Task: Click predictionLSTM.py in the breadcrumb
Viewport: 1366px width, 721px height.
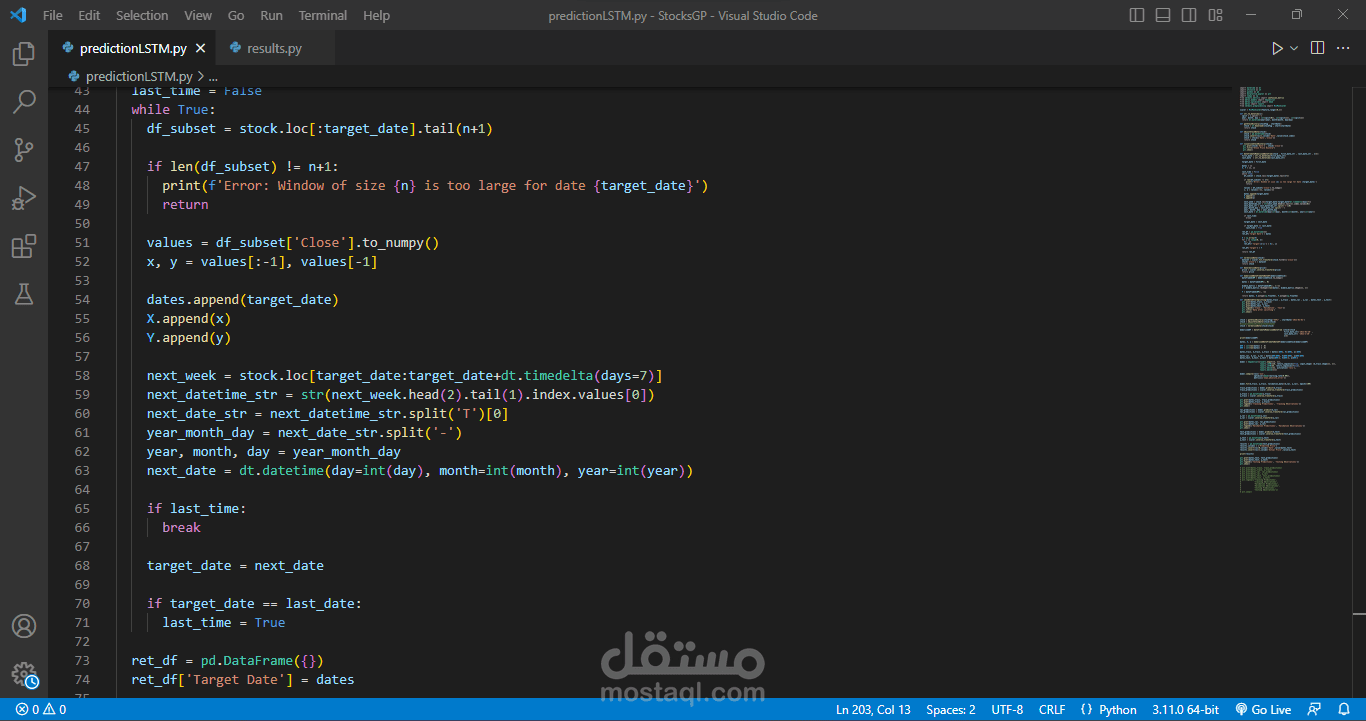Action: [x=139, y=76]
